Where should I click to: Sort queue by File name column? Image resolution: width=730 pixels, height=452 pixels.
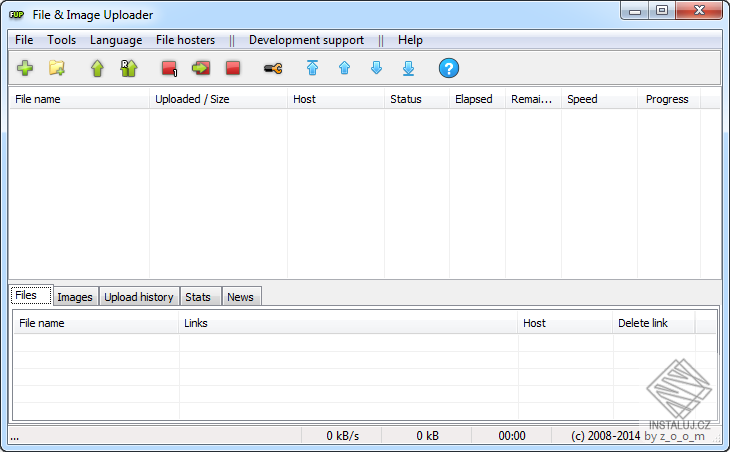79,99
